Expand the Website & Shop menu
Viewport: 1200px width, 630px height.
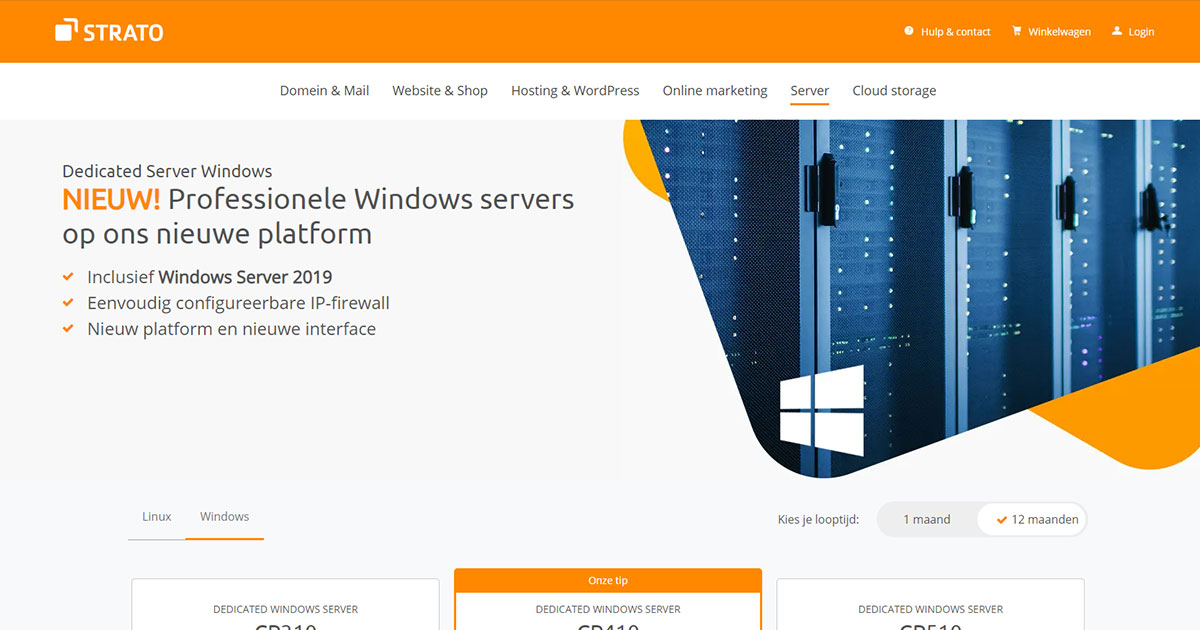pyautogui.click(x=440, y=90)
